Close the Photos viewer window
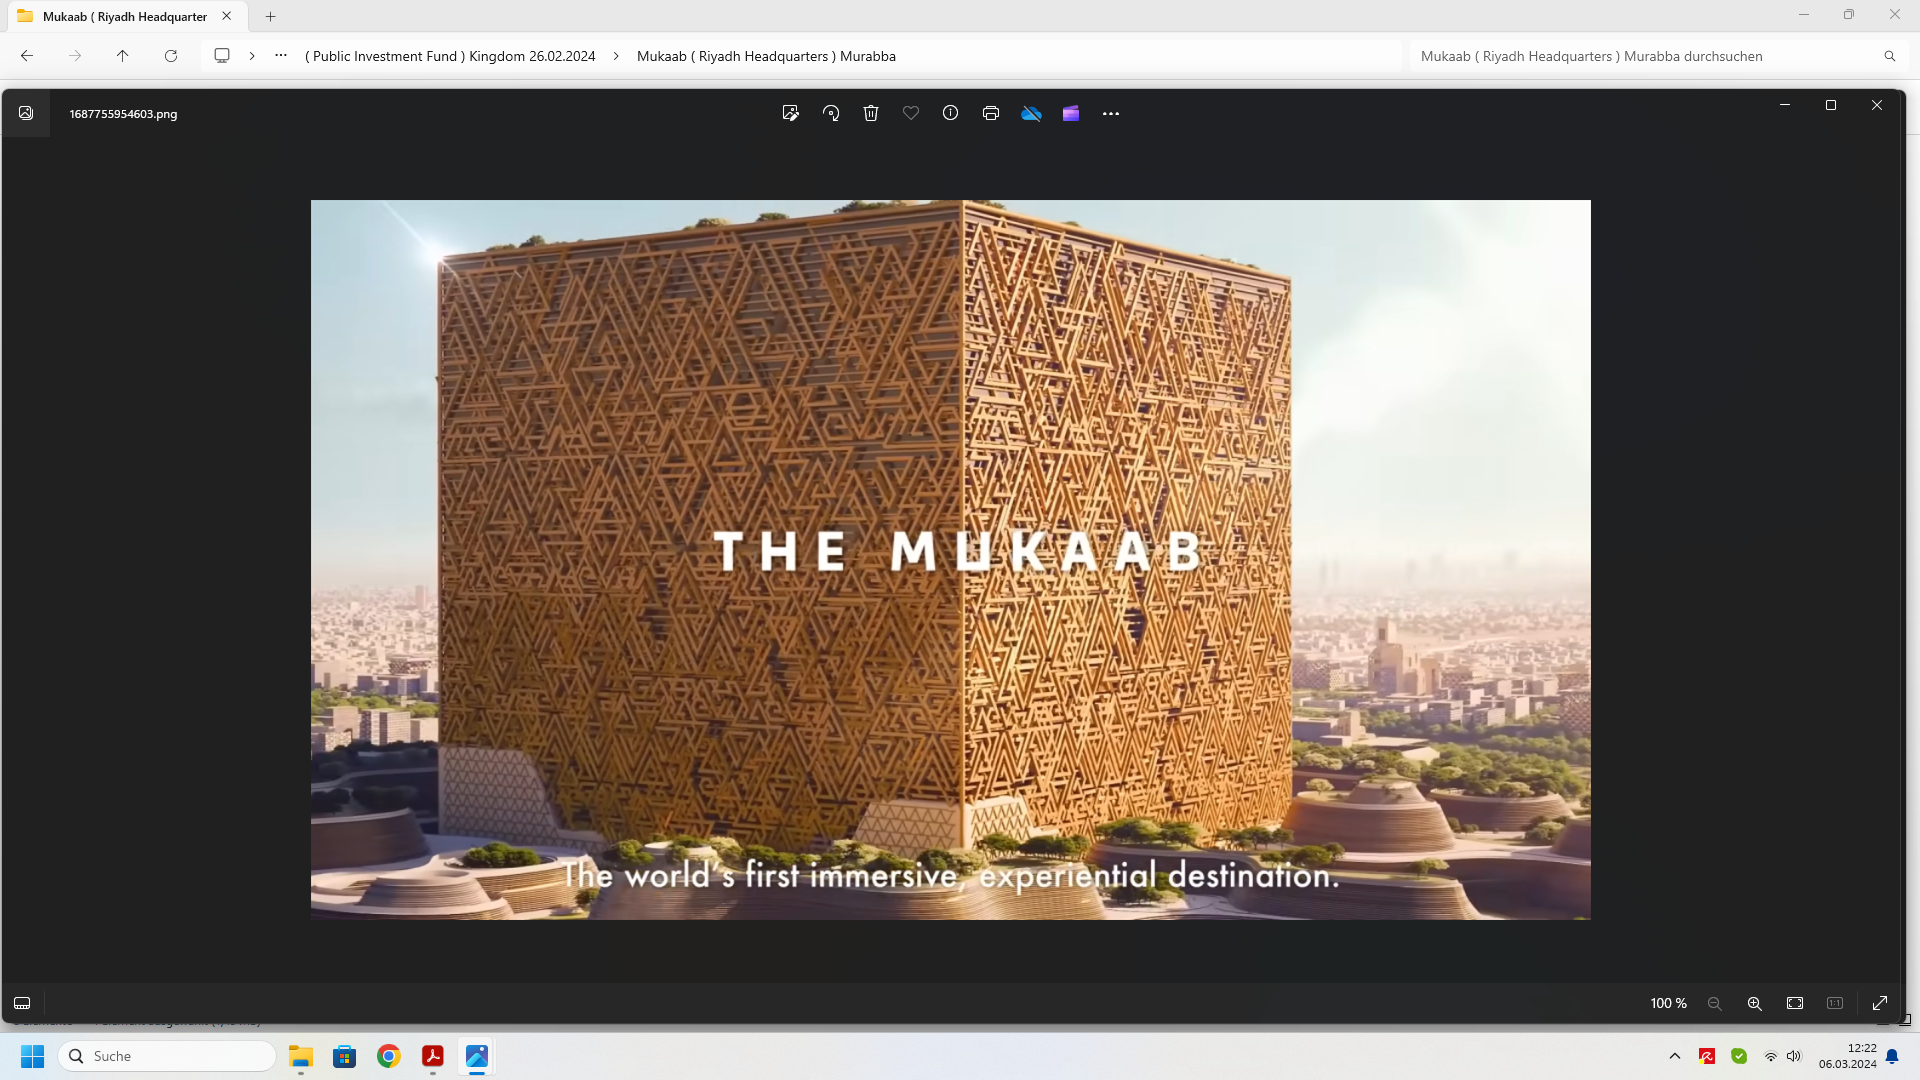 (1877, 105)
